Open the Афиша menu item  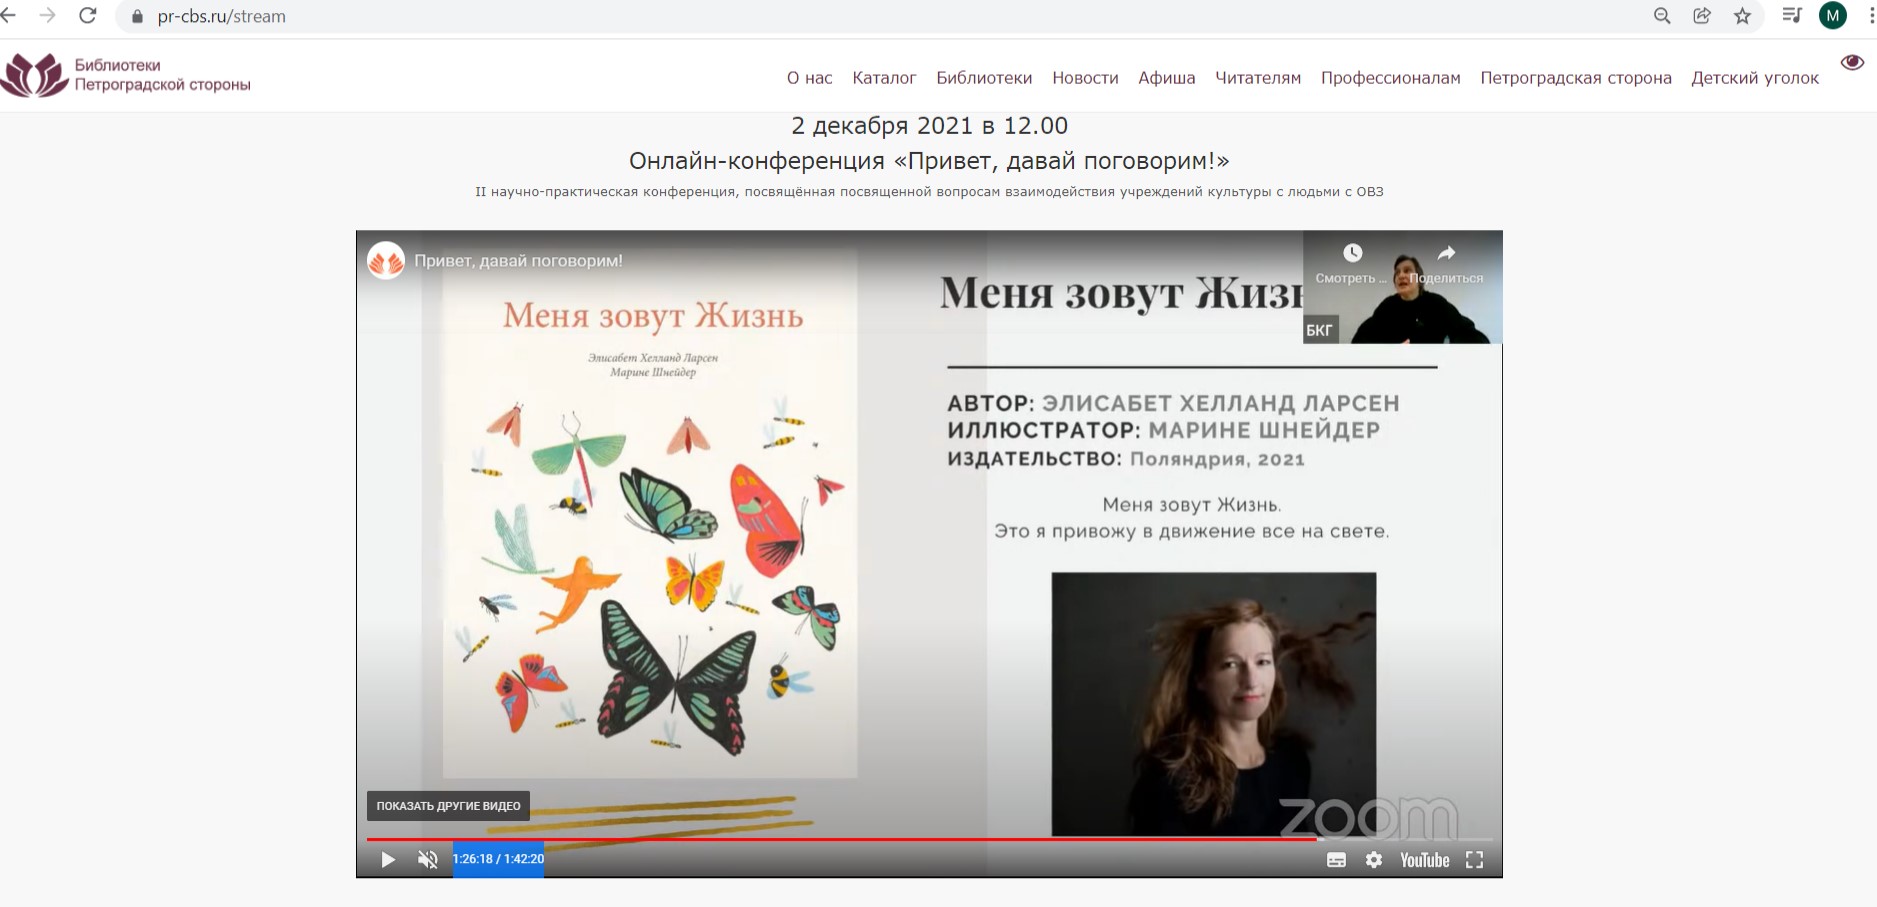pyautogui.click(x=1166, y=78)
